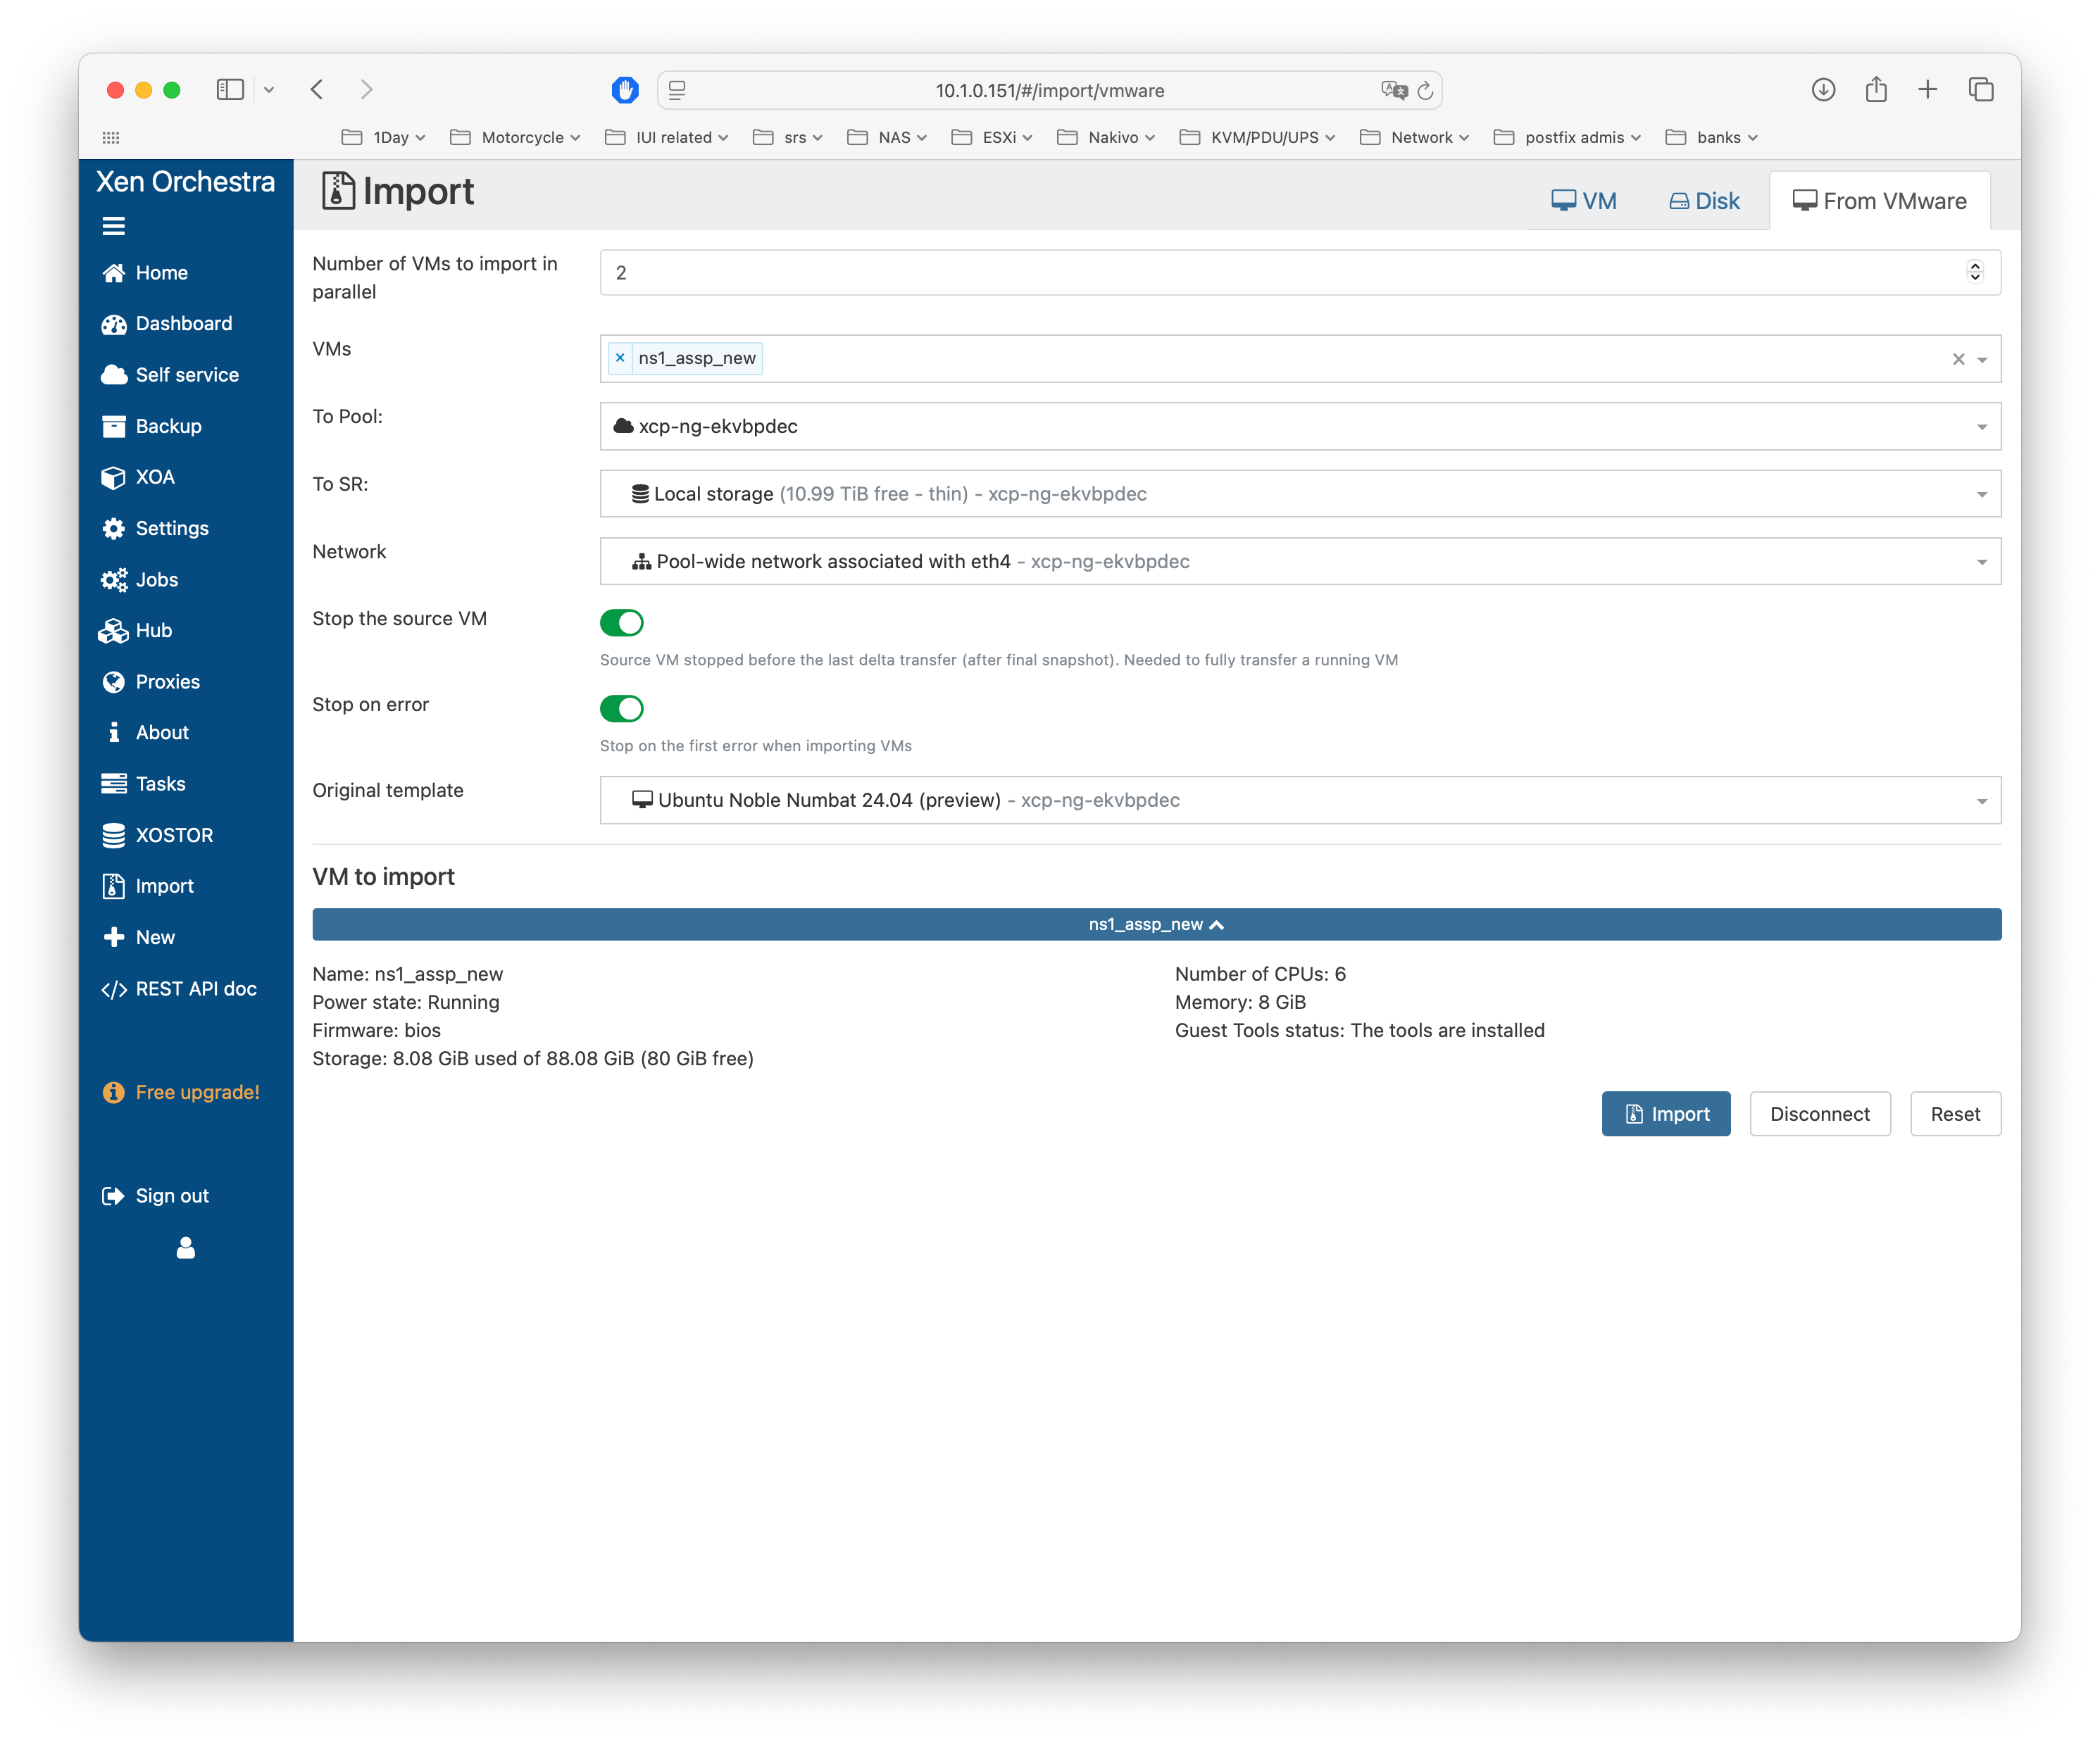
Task: Open the To SR storage dropdown
Action: click(1980, 495)
